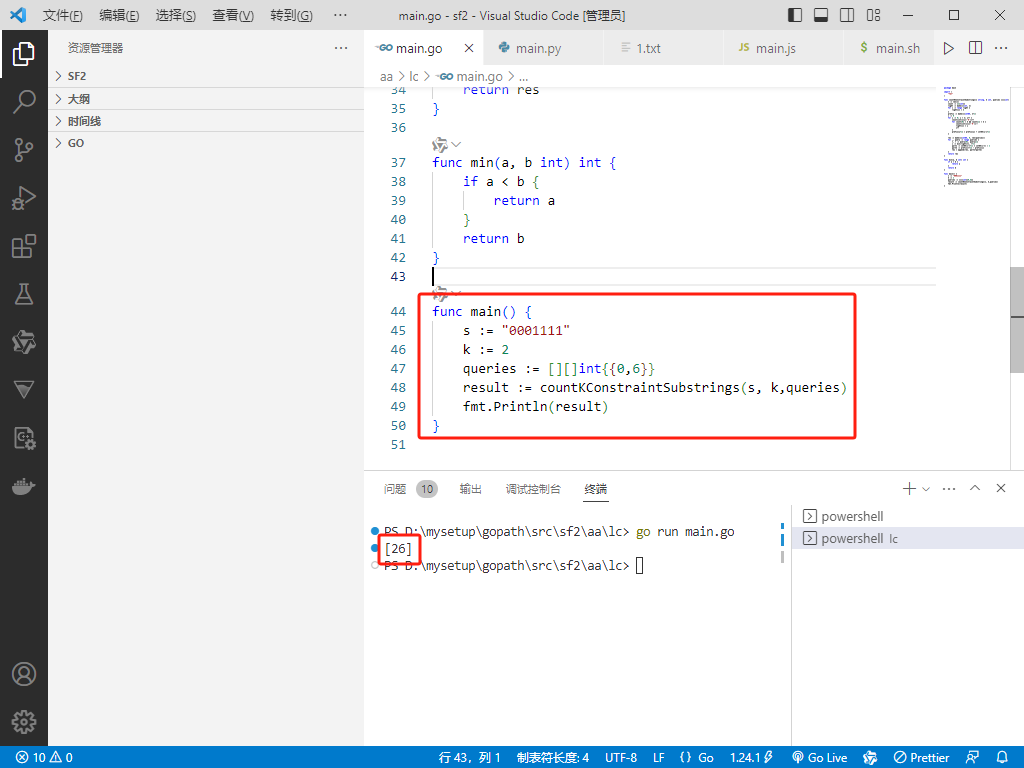Screen dimensions: 1024x768
Task: Split the editor to the right
Action: 975,48
